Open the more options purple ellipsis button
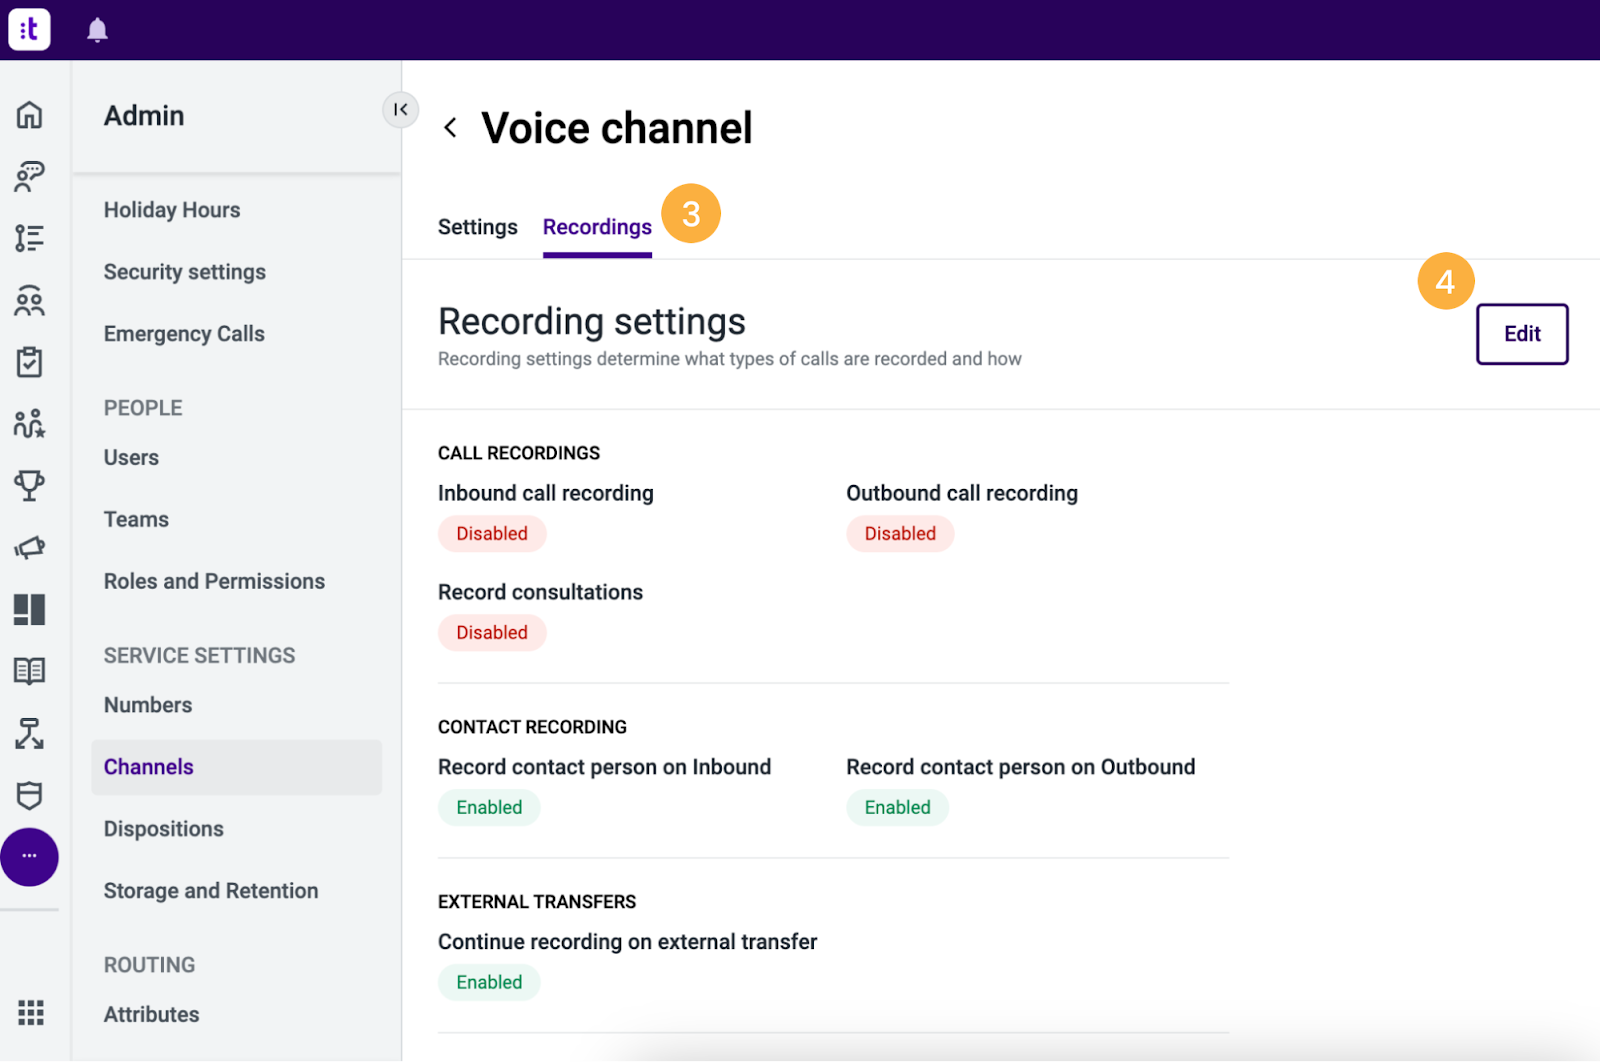The height and width of the screenshot is (1062, 1600). [x=30, y=857]
